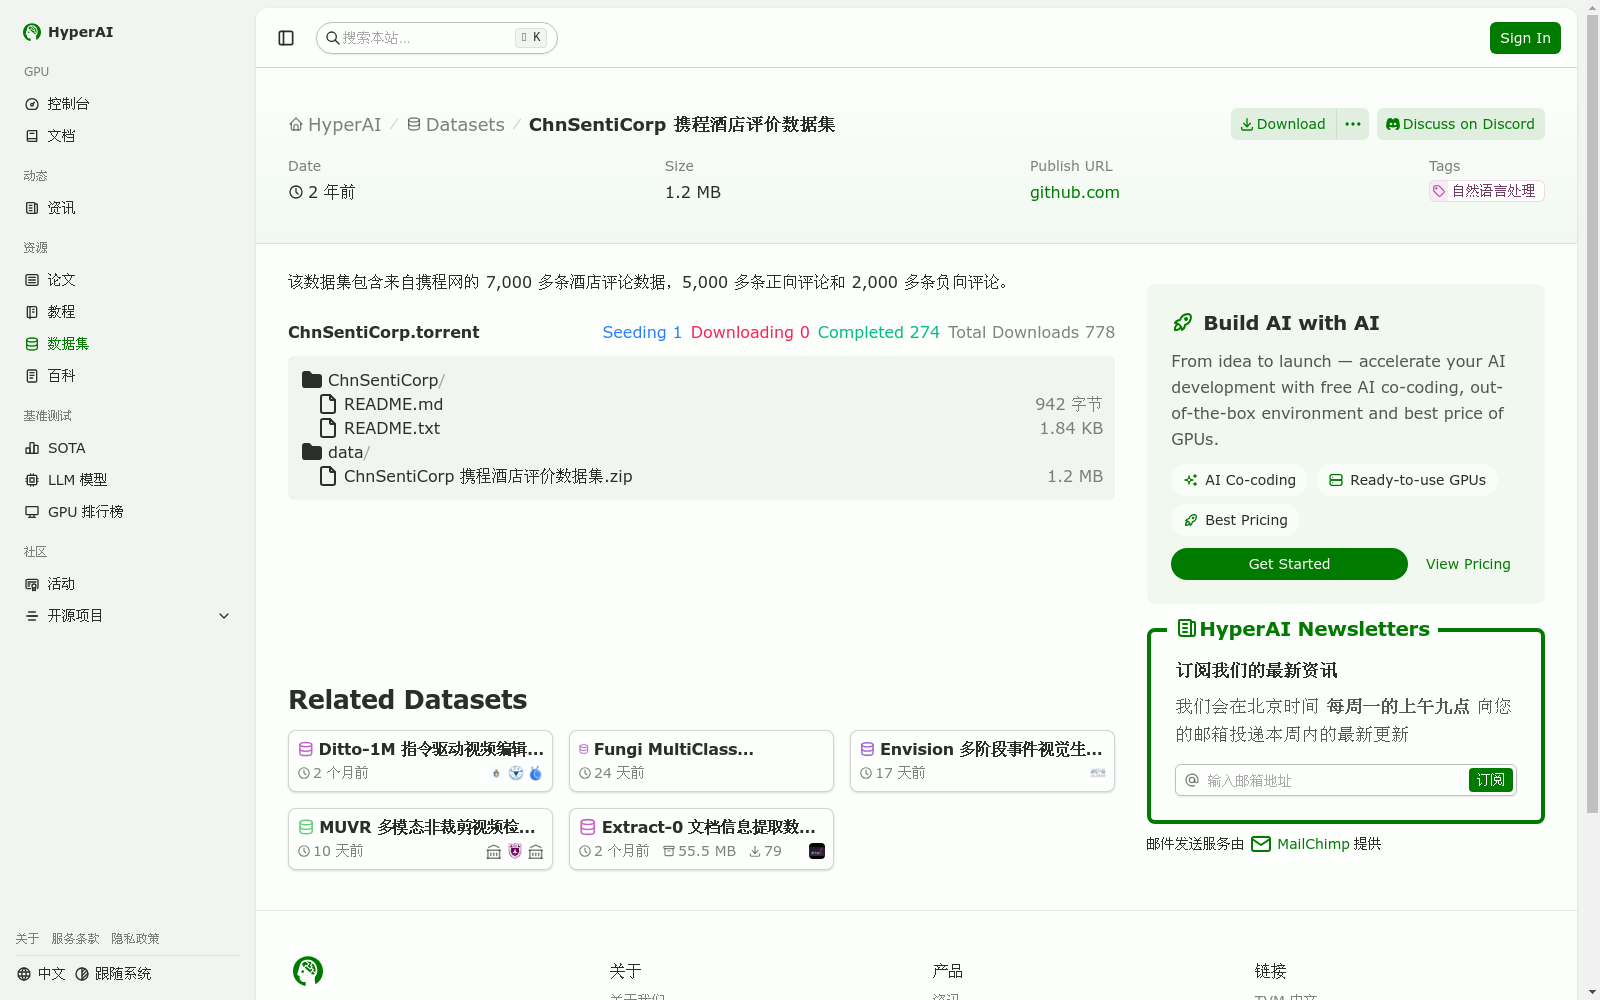
Task: Toggle the sidebar panel icon
Action: (x=286, y=38)
